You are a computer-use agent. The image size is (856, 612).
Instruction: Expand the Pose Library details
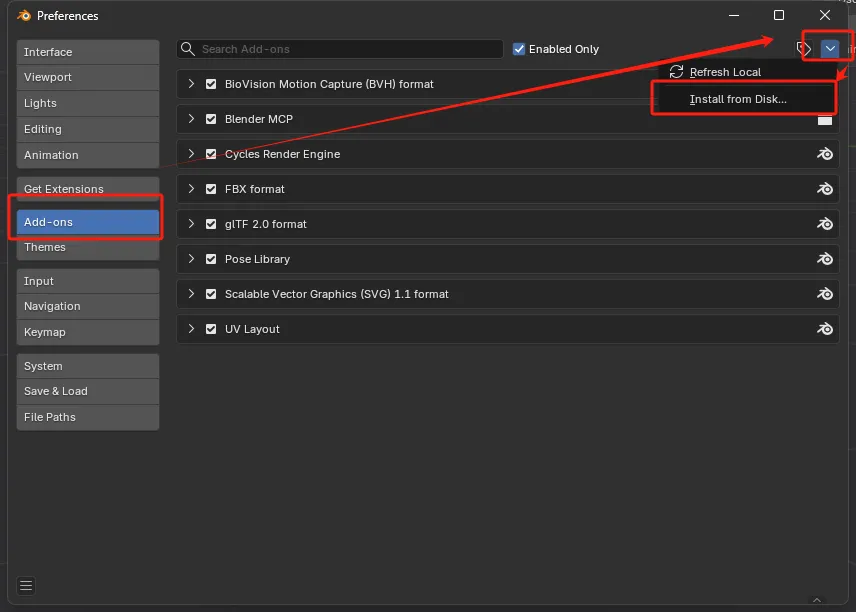coord(191,258)
